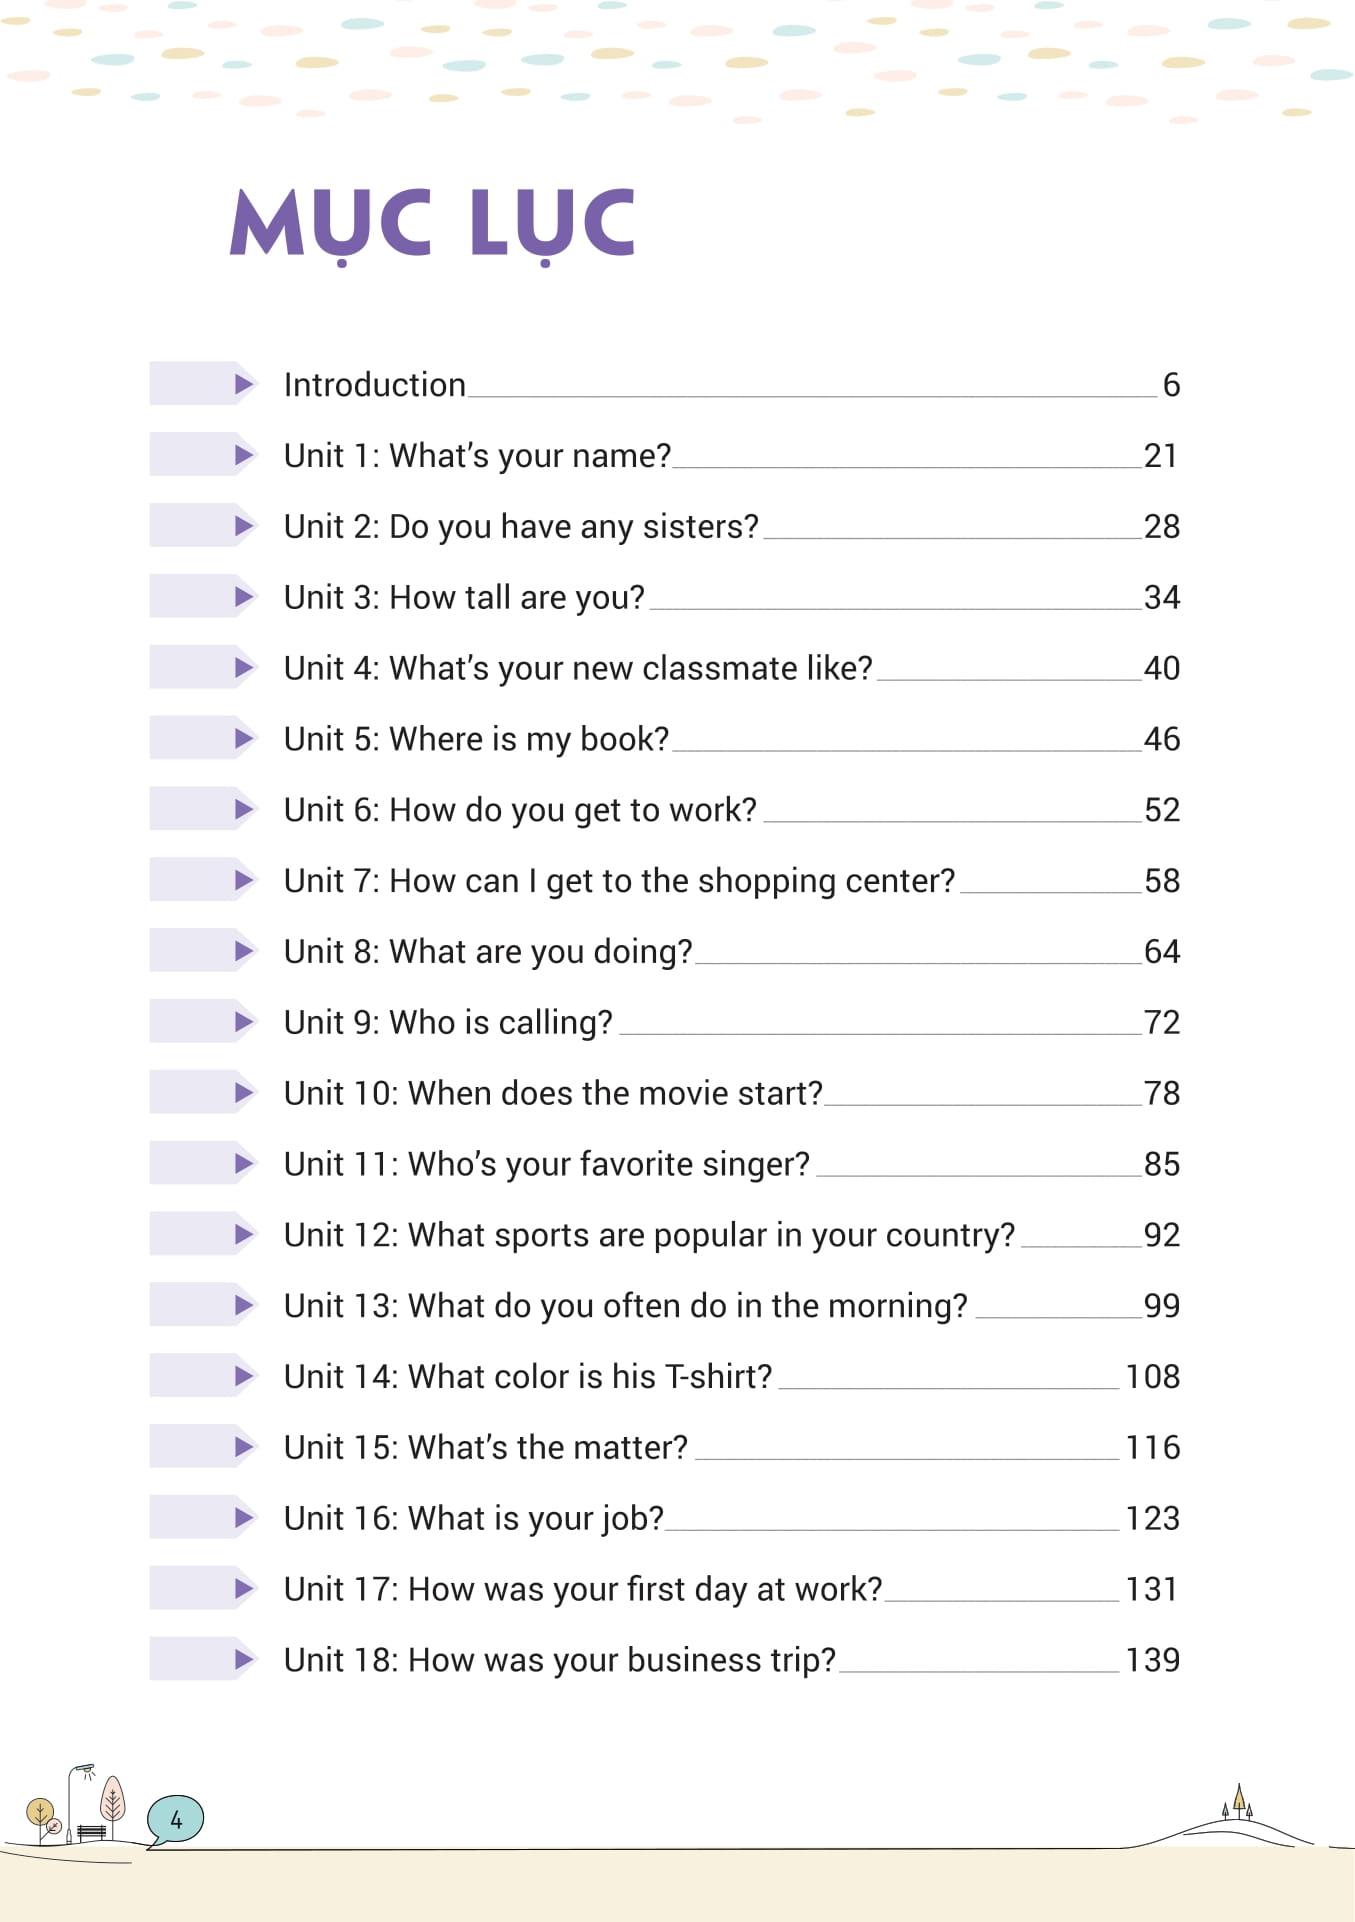Open Unit 3: How tall are you?
The height and width of the screenshot is (1922, 1355).
click(x=464, y=598)
